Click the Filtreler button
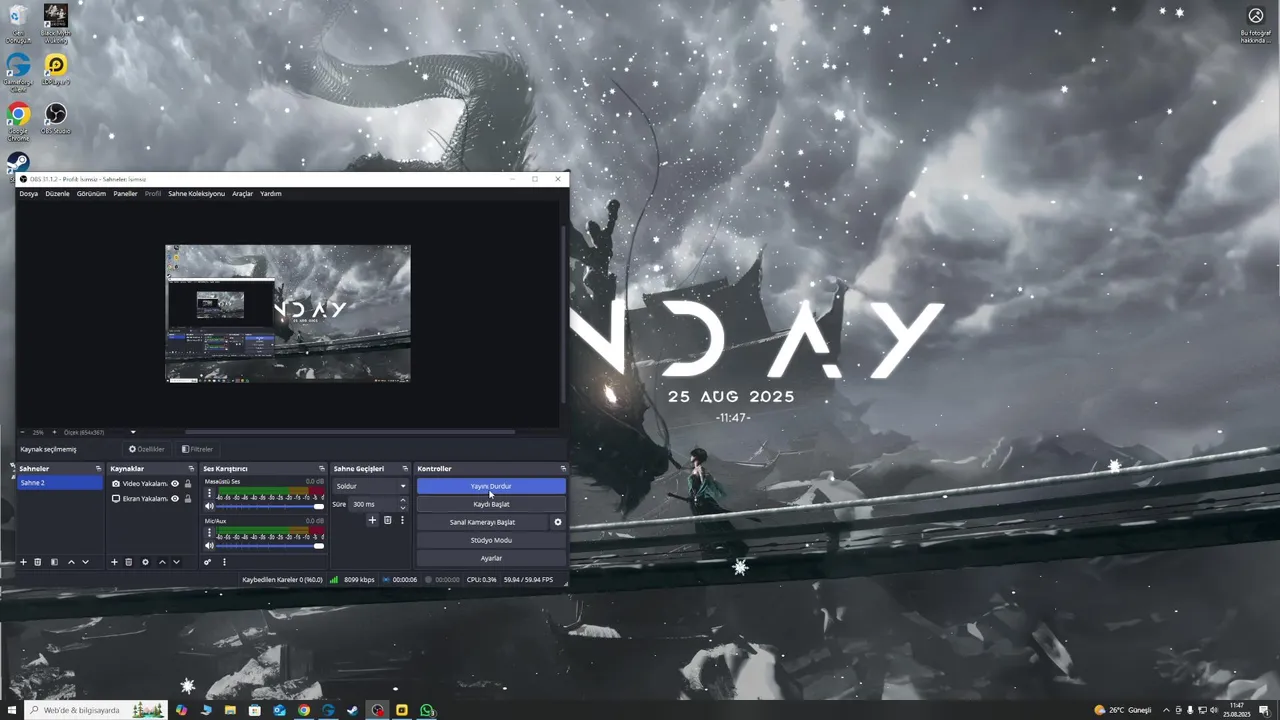The width and height of the screenshot is (1280, 720). point(198,449)
